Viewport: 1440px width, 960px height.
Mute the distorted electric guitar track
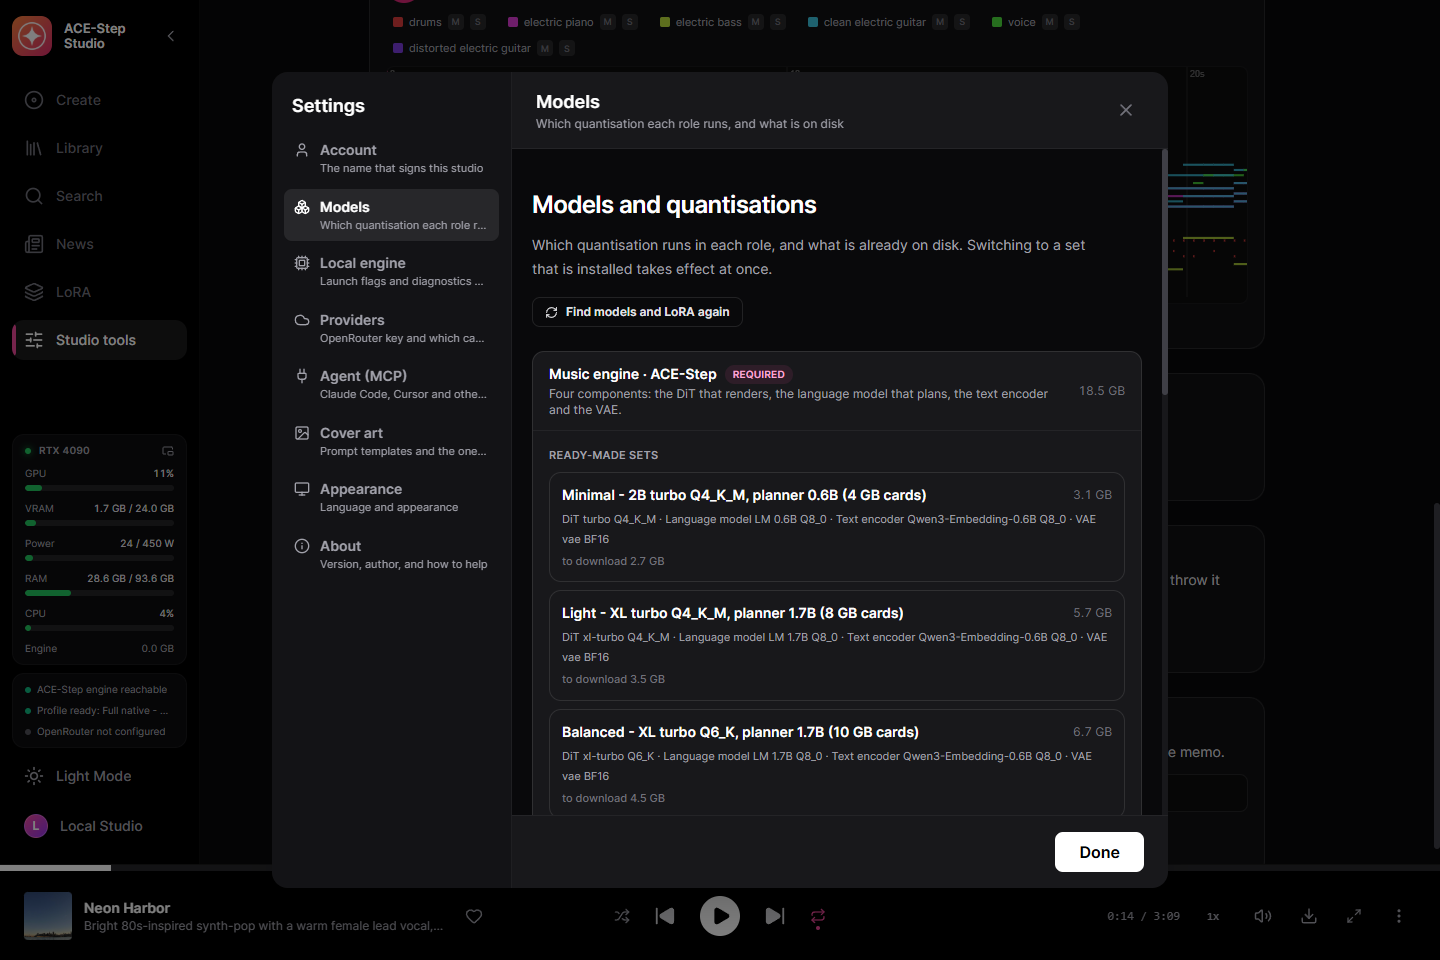[x=545, y=48]
